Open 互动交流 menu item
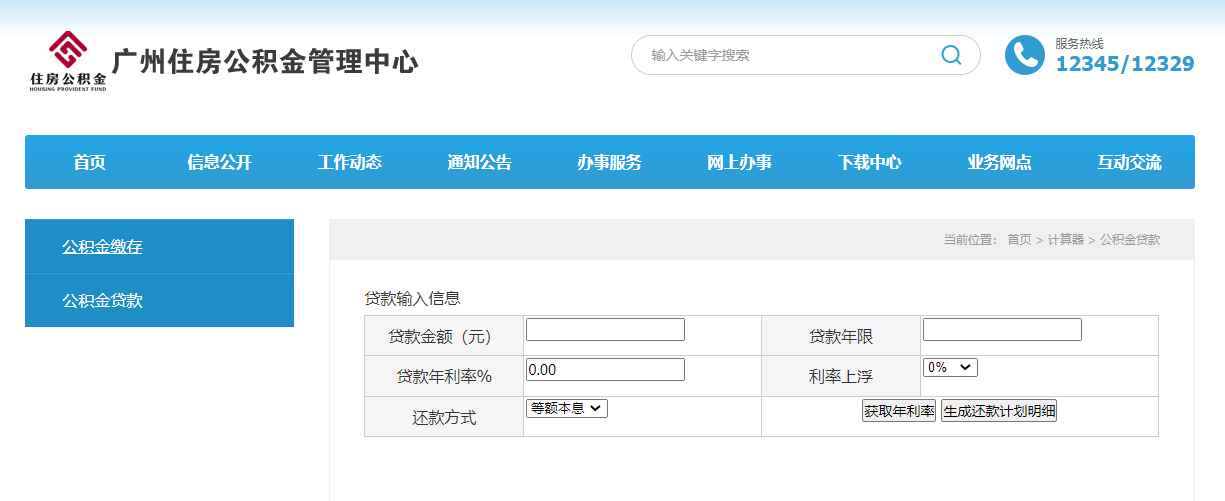Image resolution: width=1225 pixels, height=501 pixels. (x=1129, y=162)
